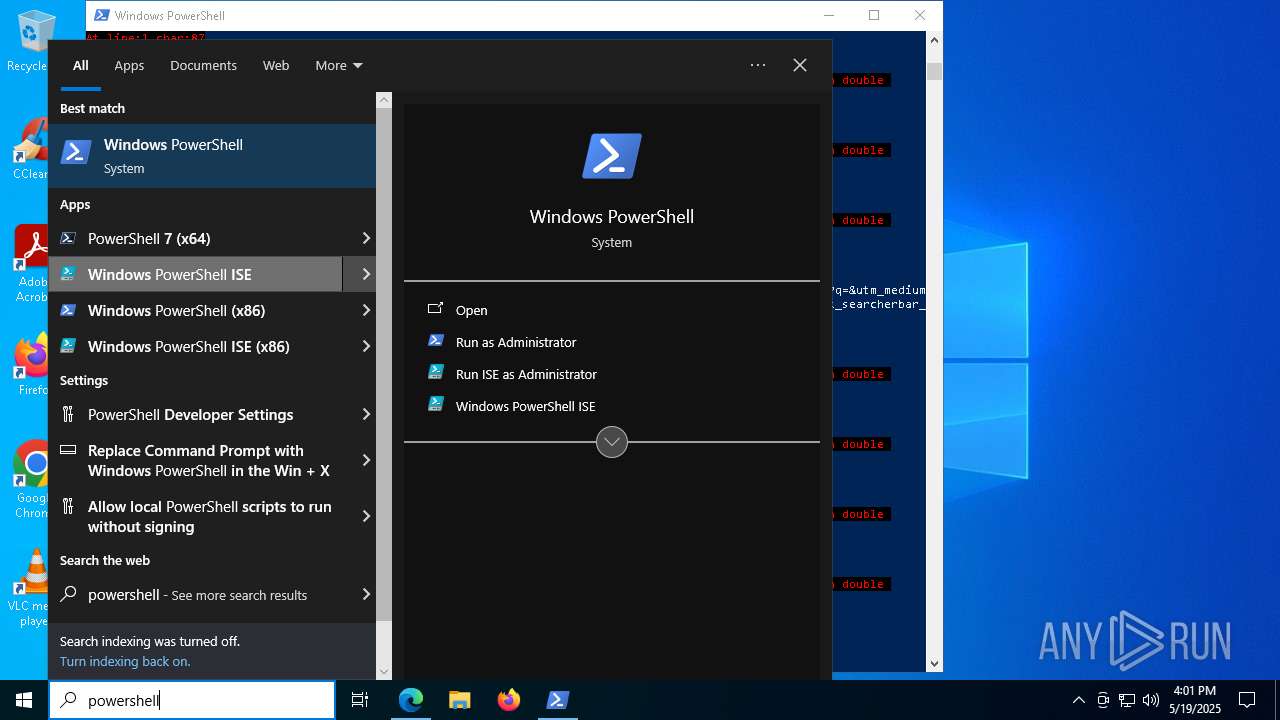Click the Windows PowerShell title text in preview

(612, 216)
